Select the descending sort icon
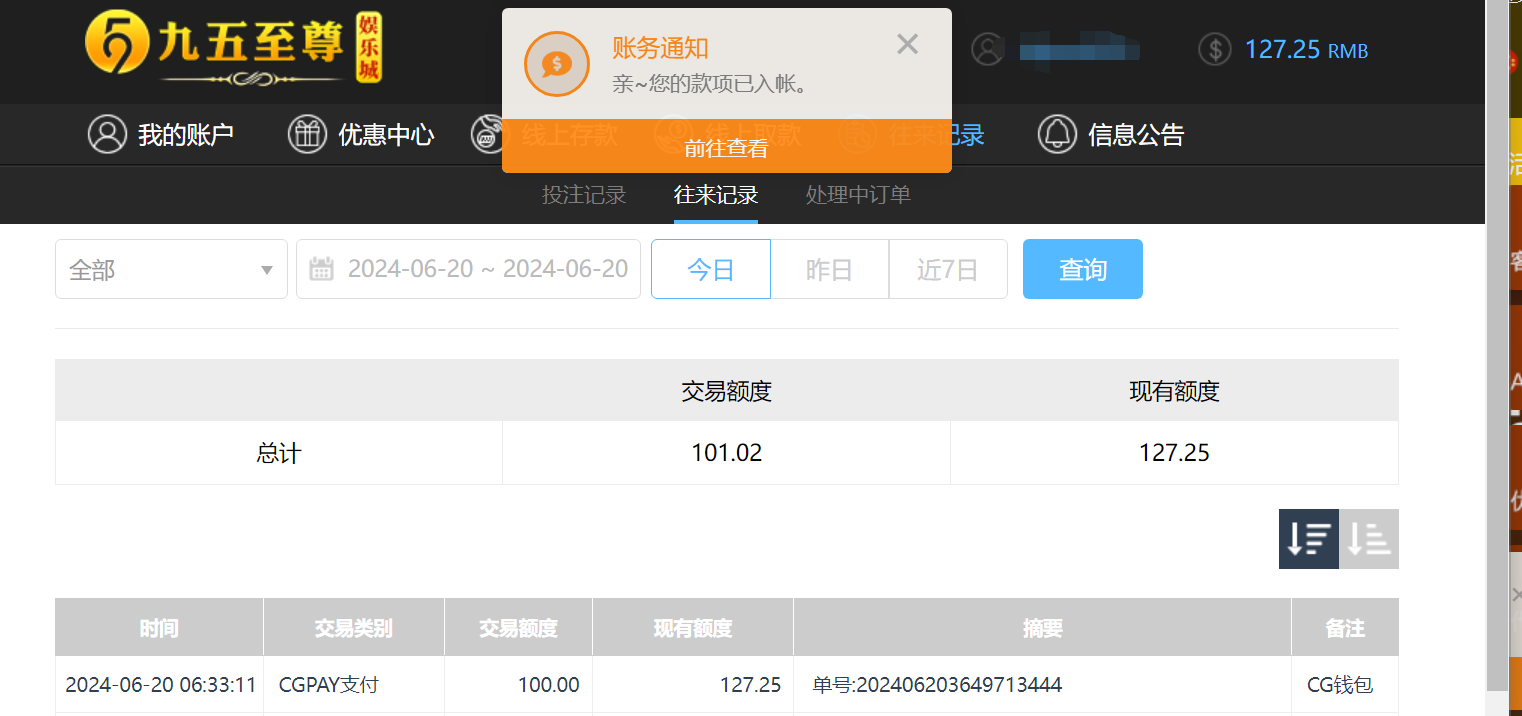The image size is (1522, 716). pos(1308,538)
